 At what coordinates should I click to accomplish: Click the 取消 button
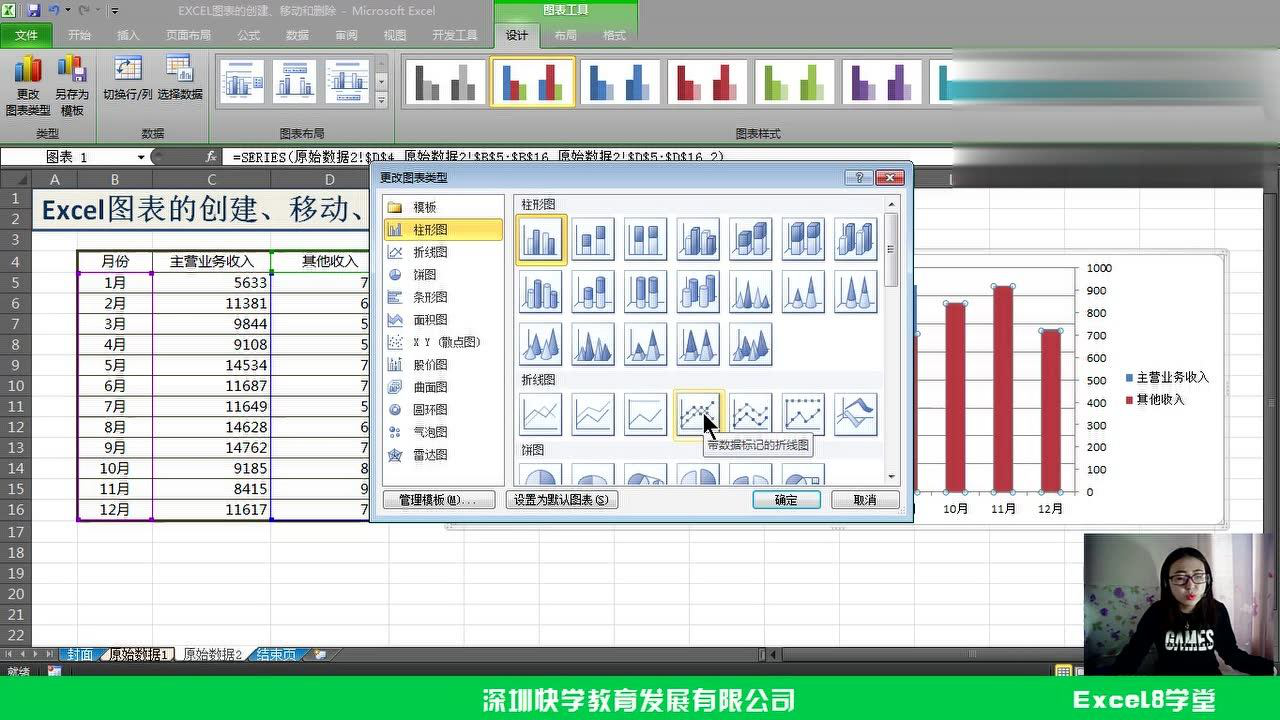pyautogui.click(x=865, y=500)
